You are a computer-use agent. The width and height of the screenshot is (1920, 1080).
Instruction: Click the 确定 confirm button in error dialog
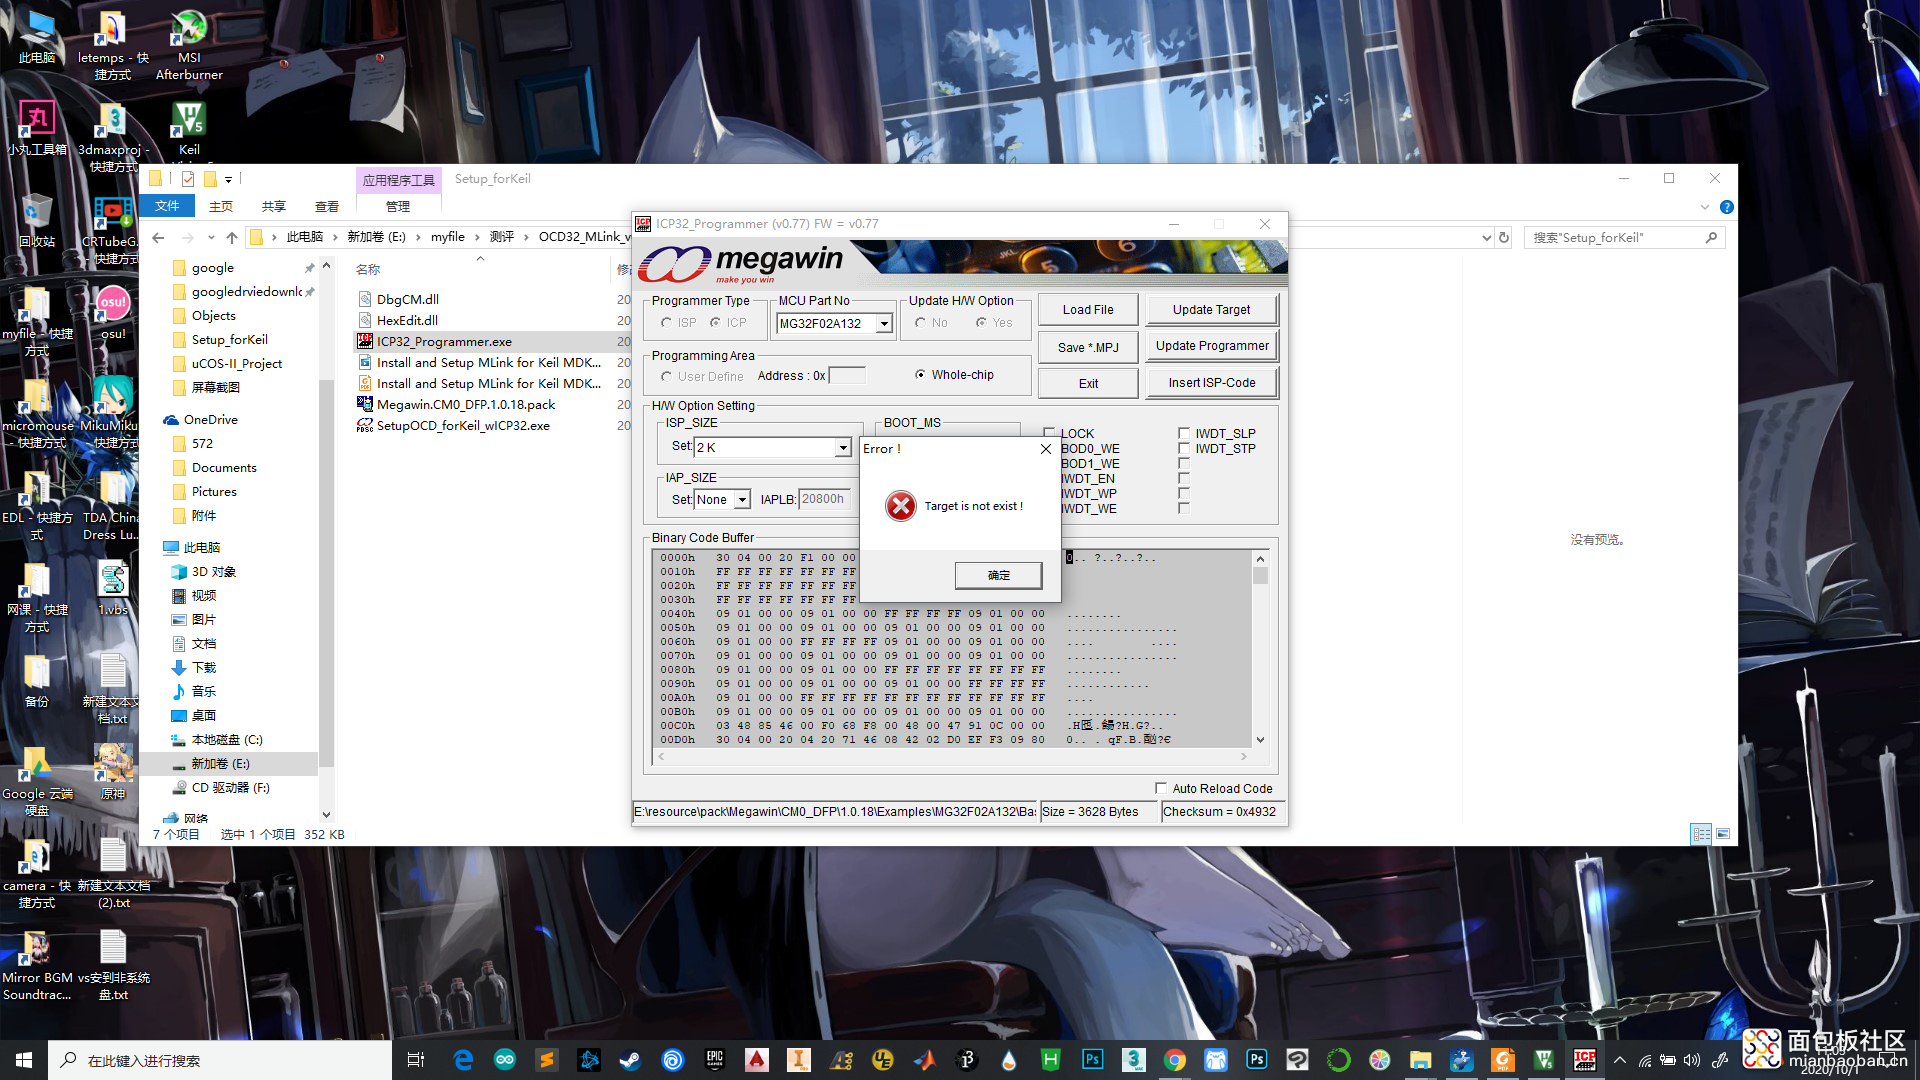coord(997,574)
